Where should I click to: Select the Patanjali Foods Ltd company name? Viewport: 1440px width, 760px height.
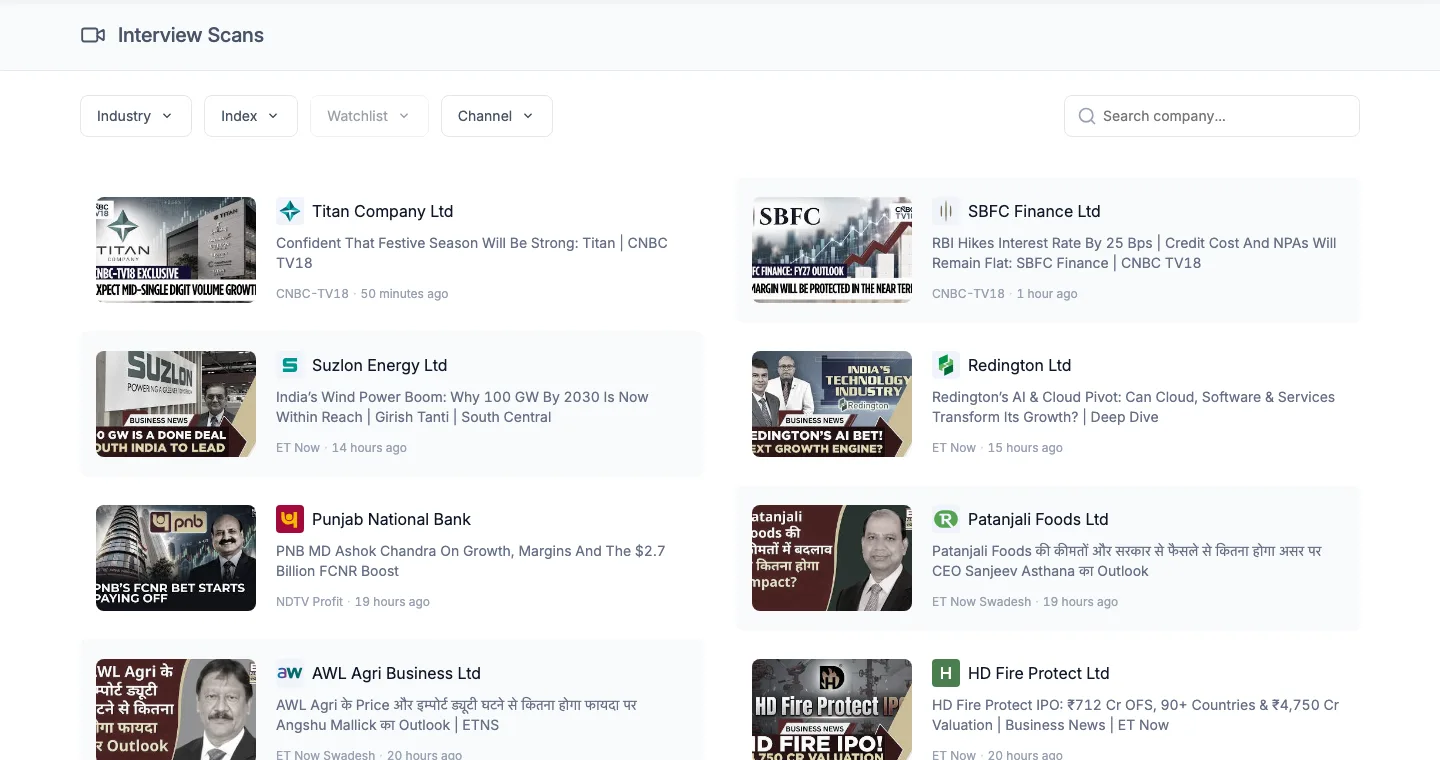[x=1038, y=519]
